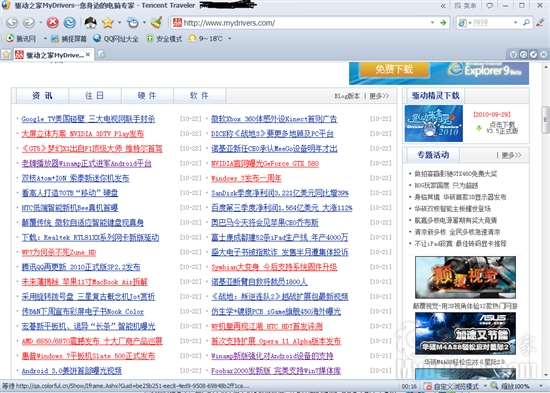The image size is (550, 393).
Task: Reload the page with the blue refresh icon
Action: (x=69, y=23)
